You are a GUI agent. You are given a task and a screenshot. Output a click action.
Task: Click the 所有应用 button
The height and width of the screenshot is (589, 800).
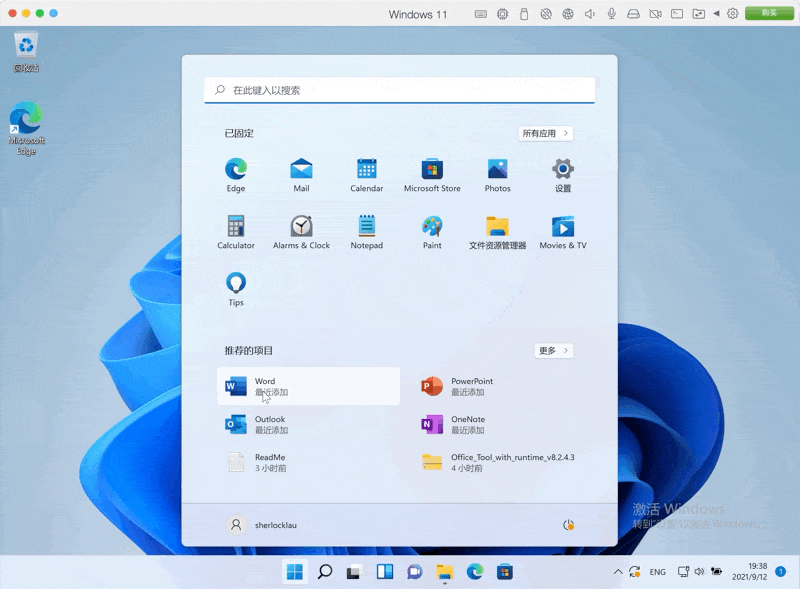[x=545, y=133]
